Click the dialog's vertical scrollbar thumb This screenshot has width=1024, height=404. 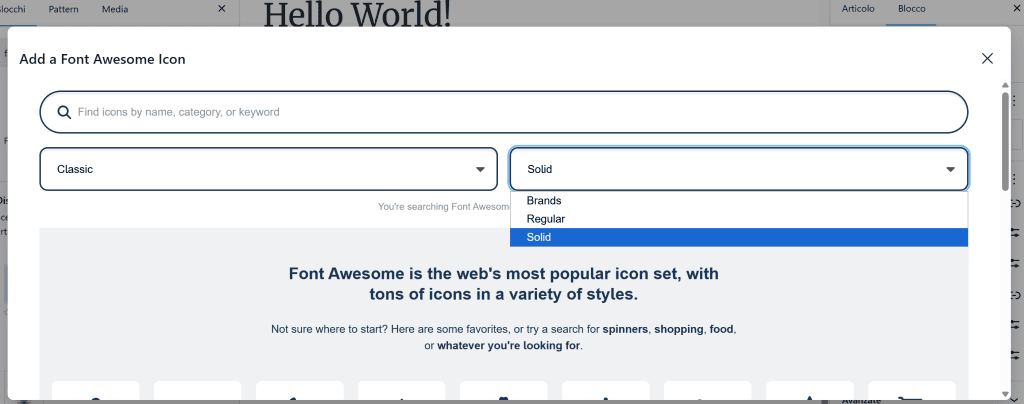[1005, 141]
